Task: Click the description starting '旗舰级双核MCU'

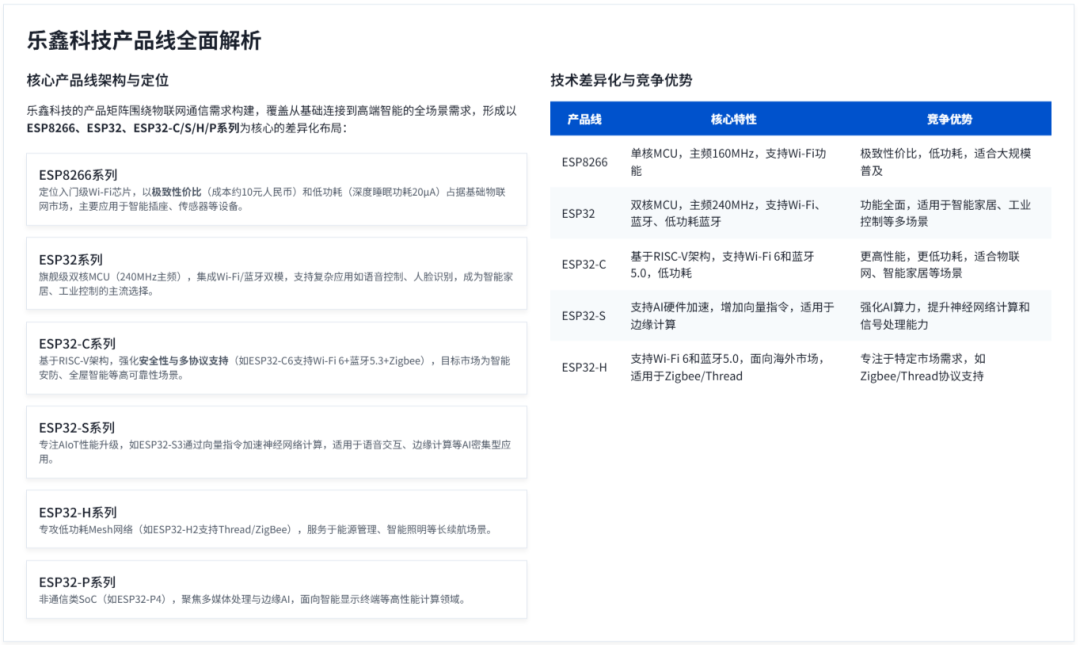Action: [276, 284]
